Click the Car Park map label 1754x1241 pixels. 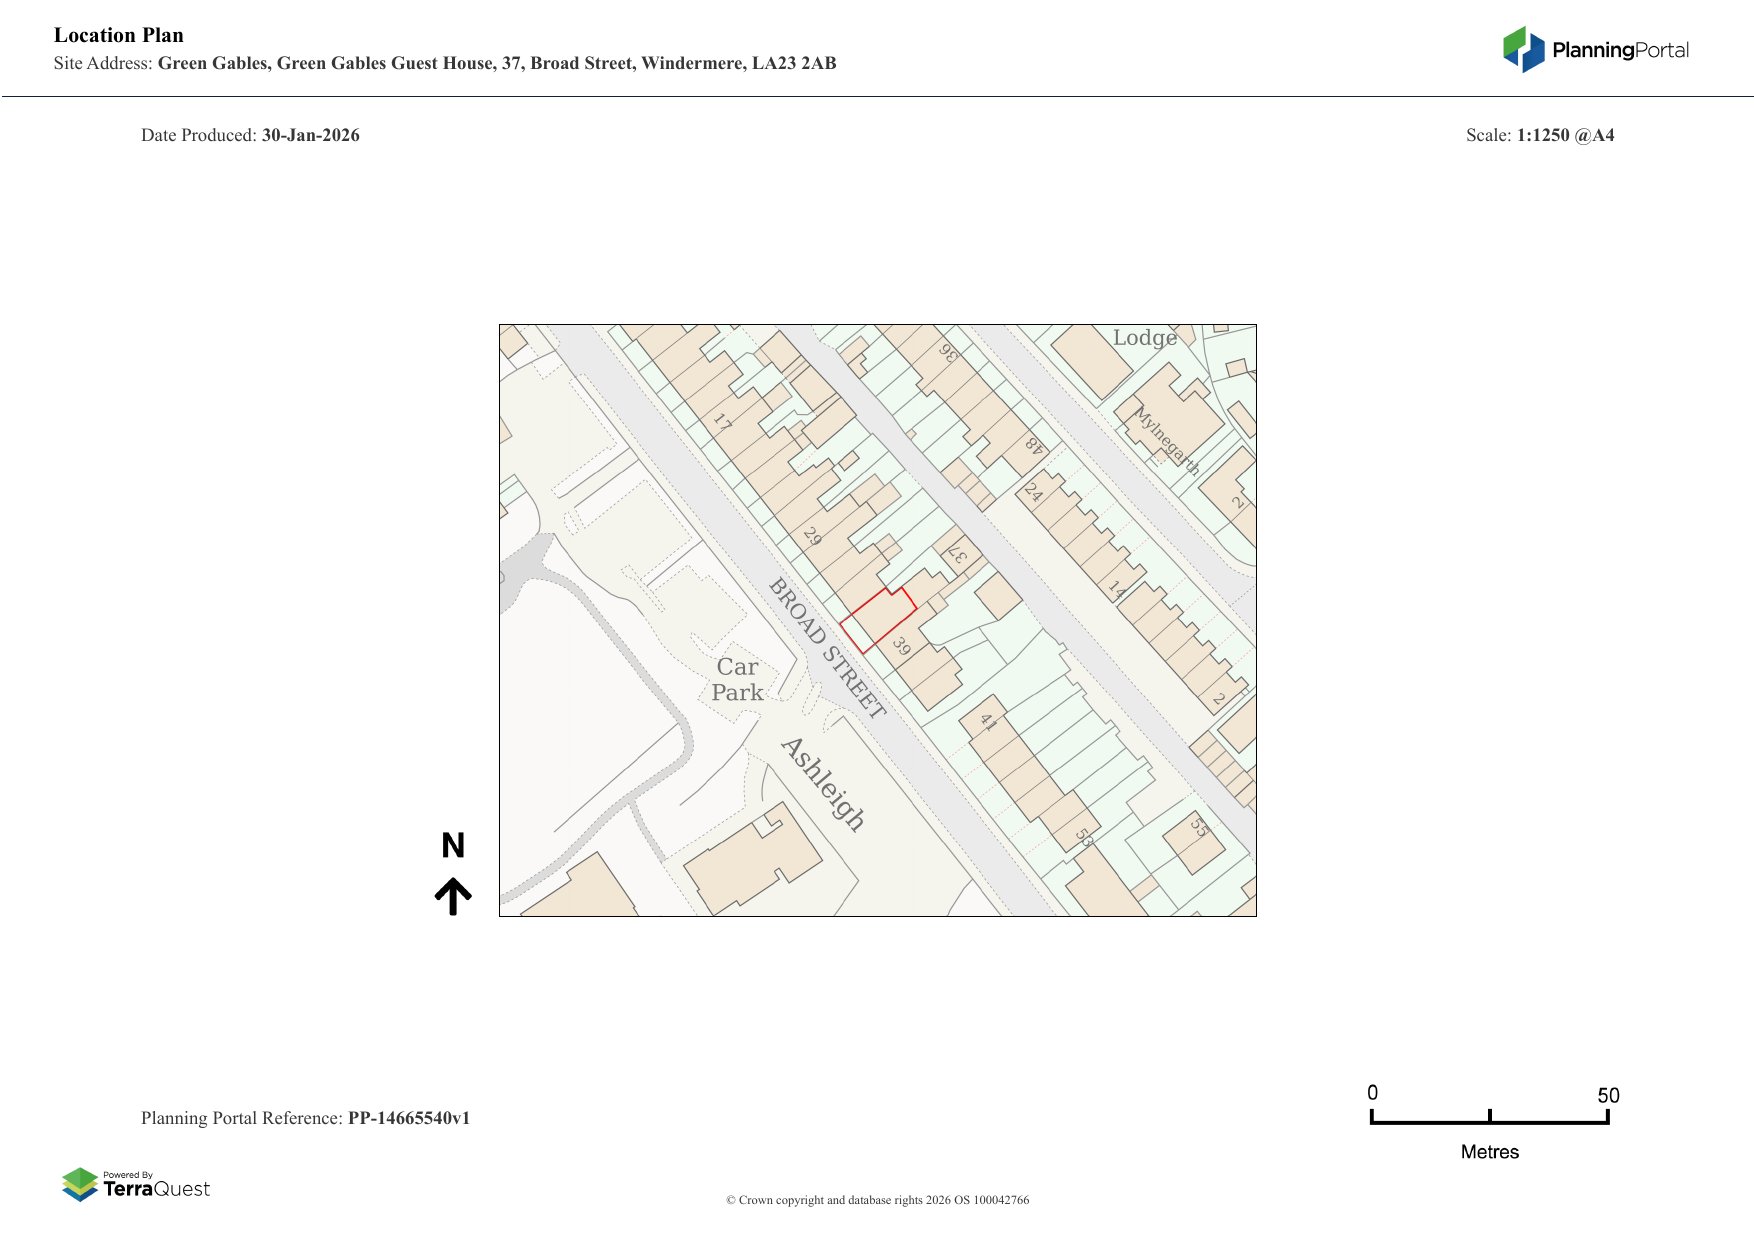pos(737,680)
